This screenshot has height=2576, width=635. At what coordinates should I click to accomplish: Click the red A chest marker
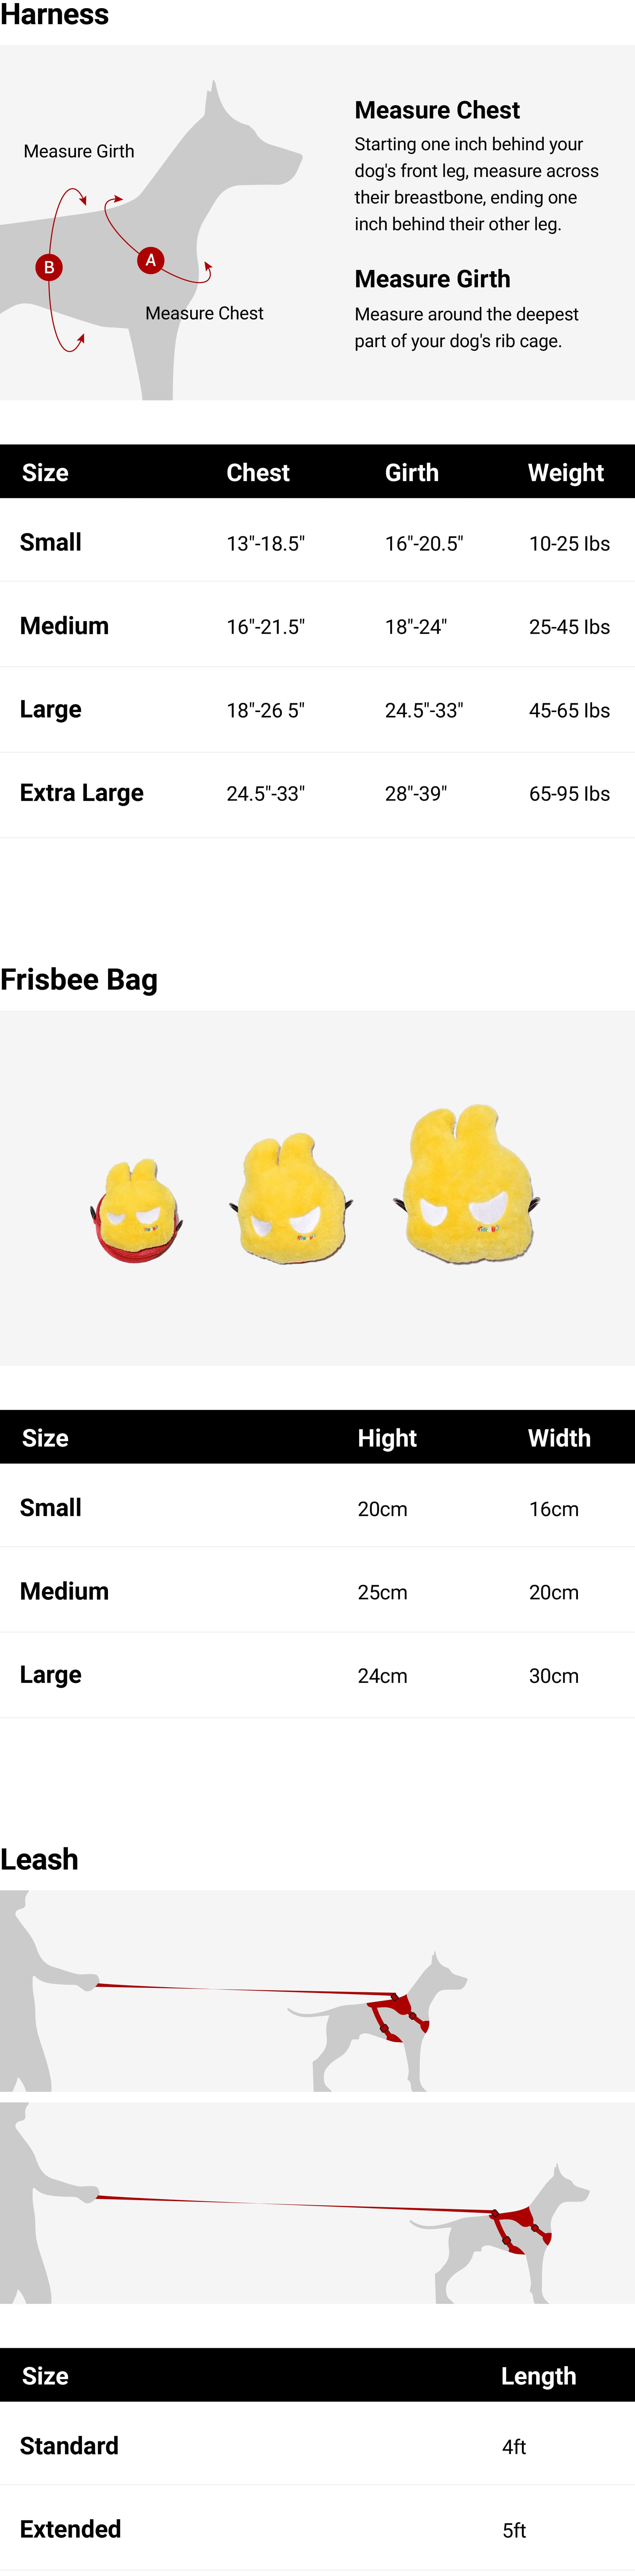coord(150,260)
